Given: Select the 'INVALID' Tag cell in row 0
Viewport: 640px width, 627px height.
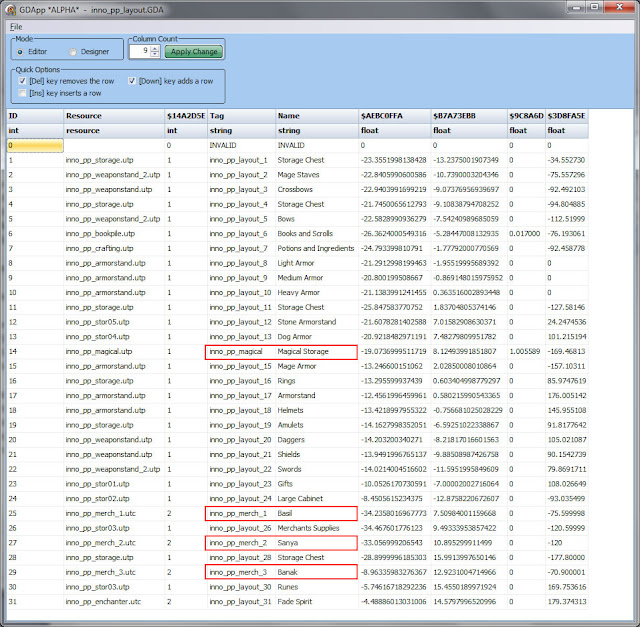Looking at the screenshot, I should point(241,145).
